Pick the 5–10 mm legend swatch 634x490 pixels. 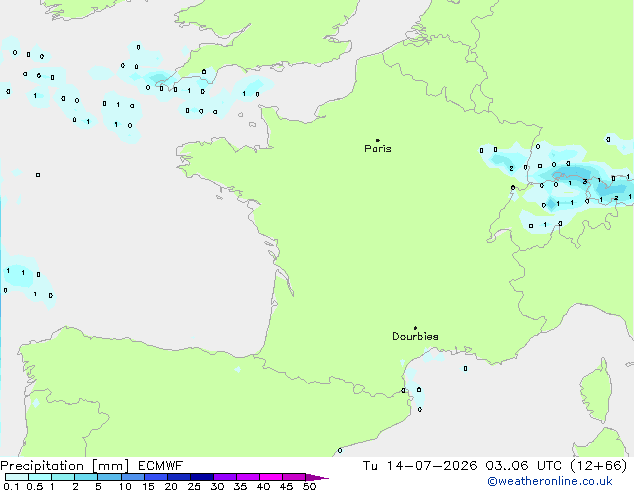tap(109, 477)
